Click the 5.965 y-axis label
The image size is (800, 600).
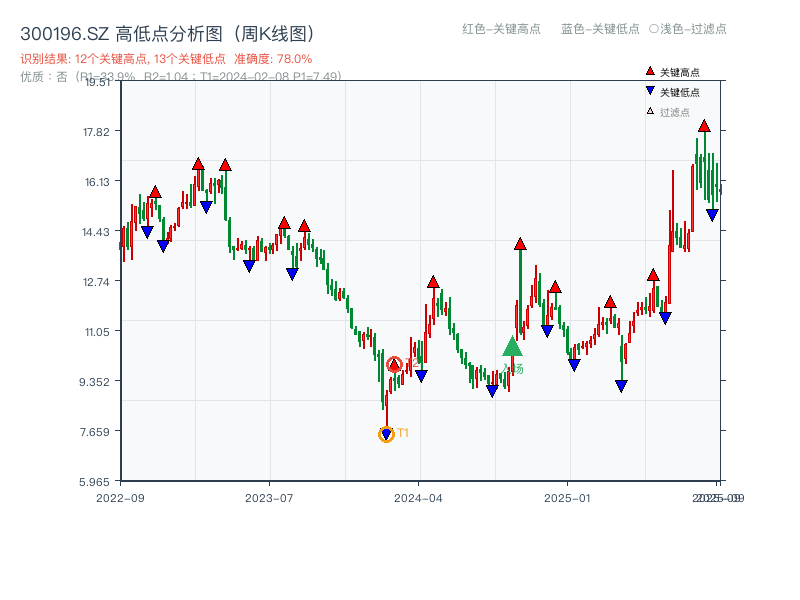94,482
